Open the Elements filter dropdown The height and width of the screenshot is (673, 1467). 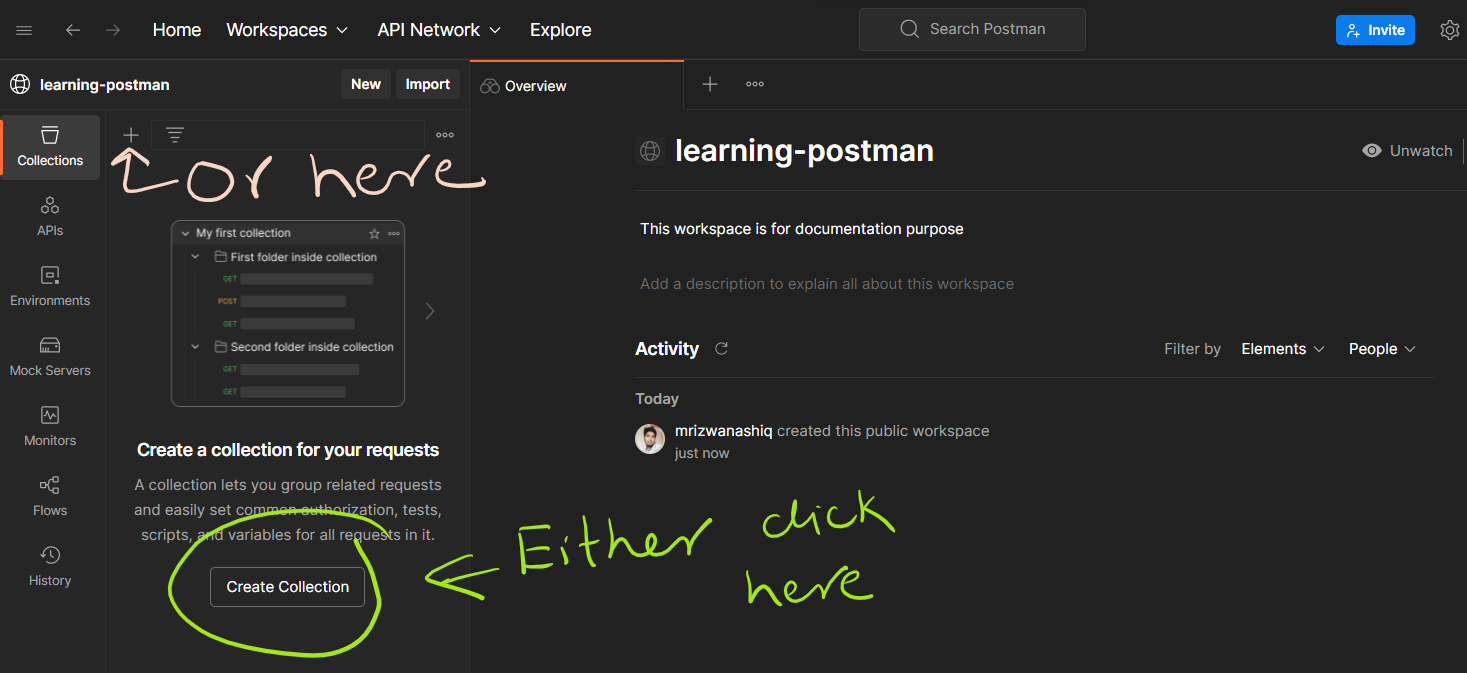pyautogui.click(x=1283, y=349)
